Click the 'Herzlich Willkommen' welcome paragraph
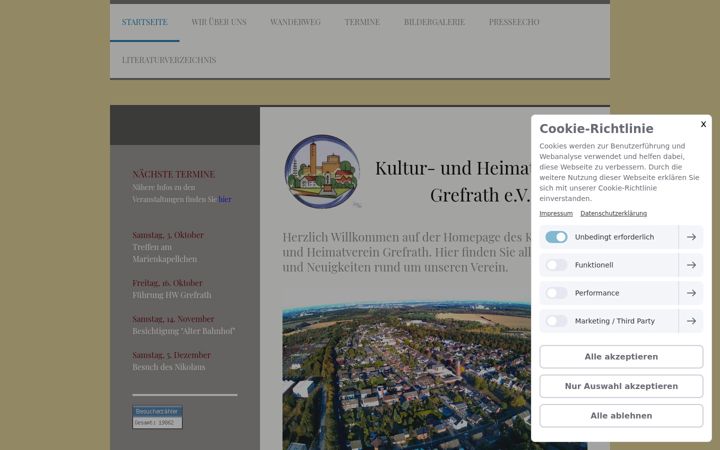720x450 pixels. point(406,252)
